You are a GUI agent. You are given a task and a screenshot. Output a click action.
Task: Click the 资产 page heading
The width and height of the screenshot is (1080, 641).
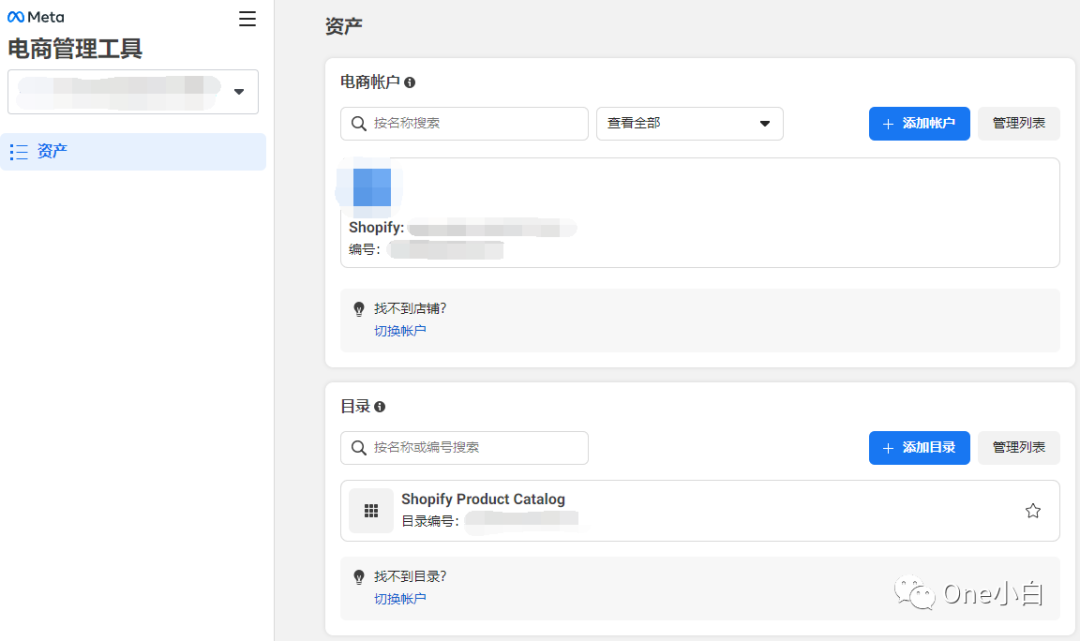click(x=344, y=26)
